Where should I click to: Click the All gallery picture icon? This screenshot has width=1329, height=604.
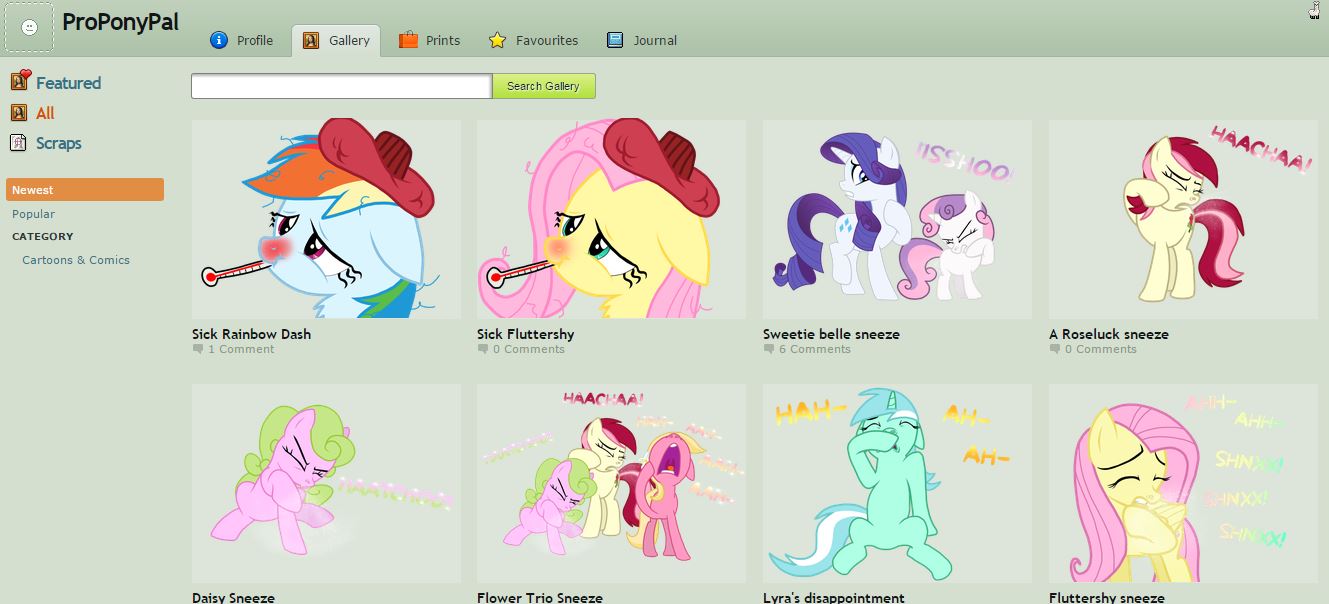pos(18,113)
